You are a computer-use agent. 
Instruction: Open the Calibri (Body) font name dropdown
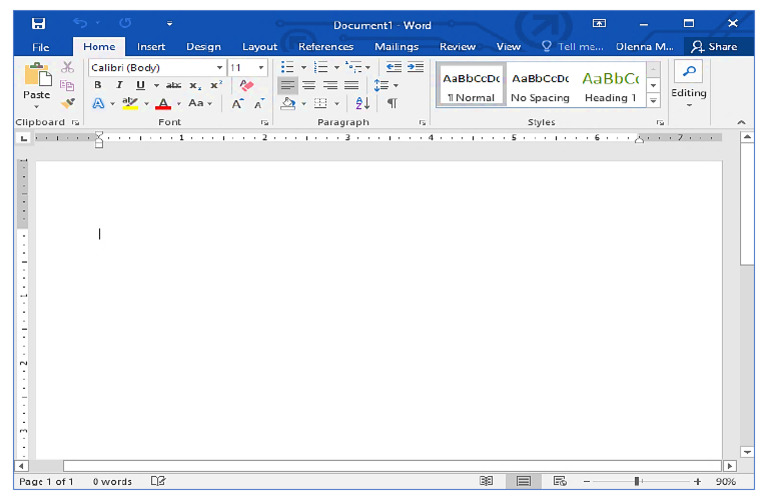pos(220,68)
